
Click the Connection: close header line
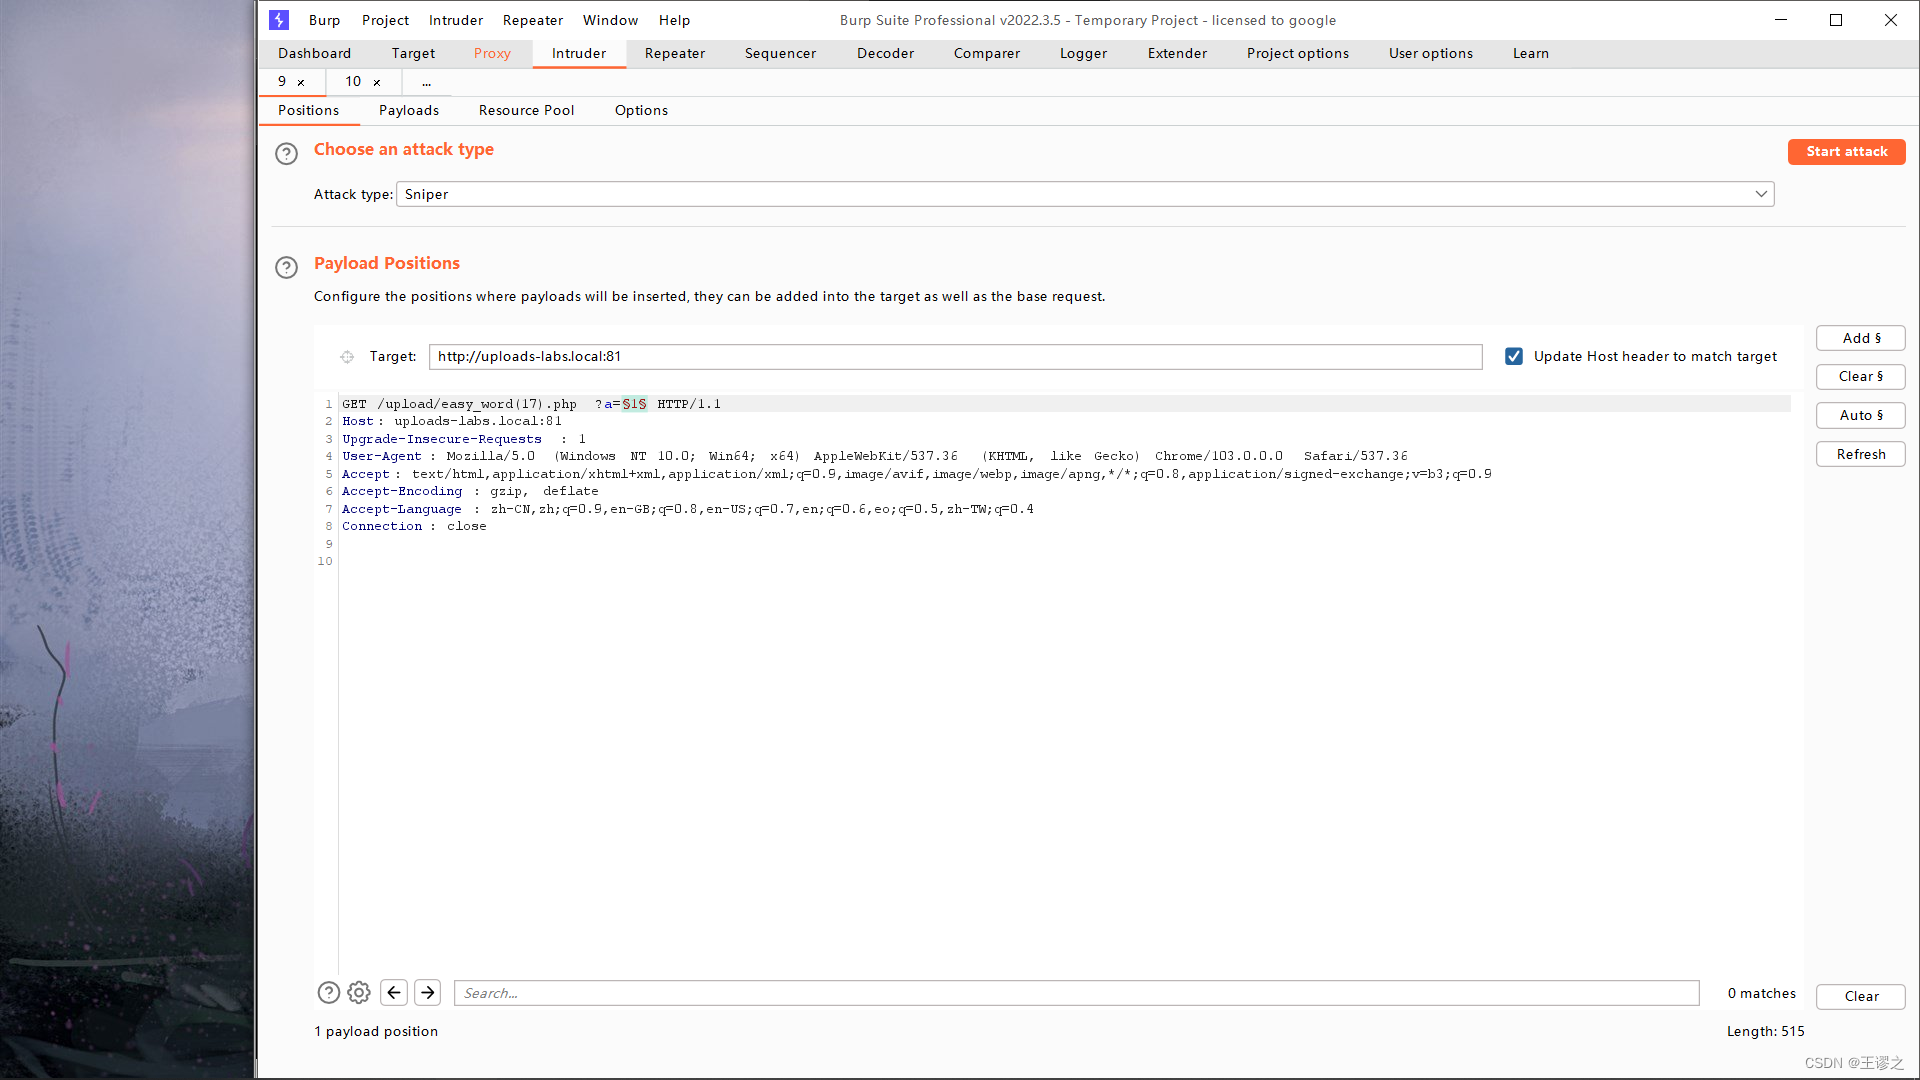tap(414, 526)
